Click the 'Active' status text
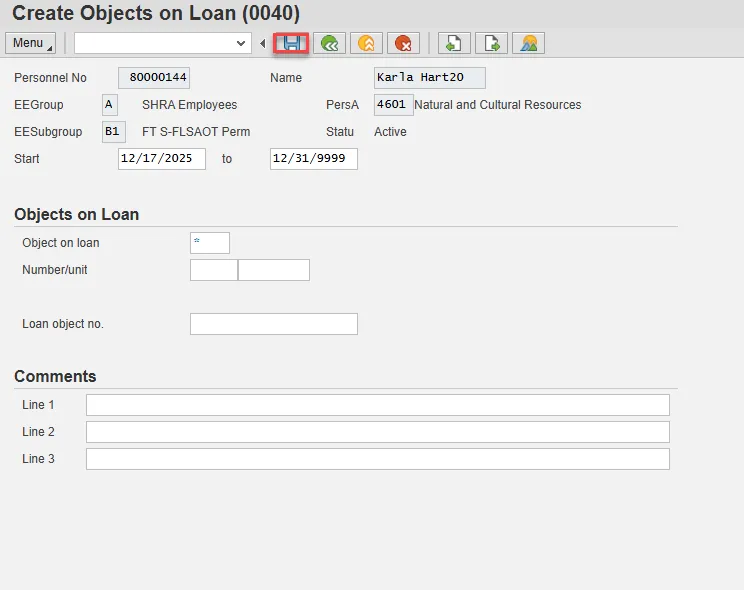The height and width of the screenshot is (590, 744). coord(390,132)
